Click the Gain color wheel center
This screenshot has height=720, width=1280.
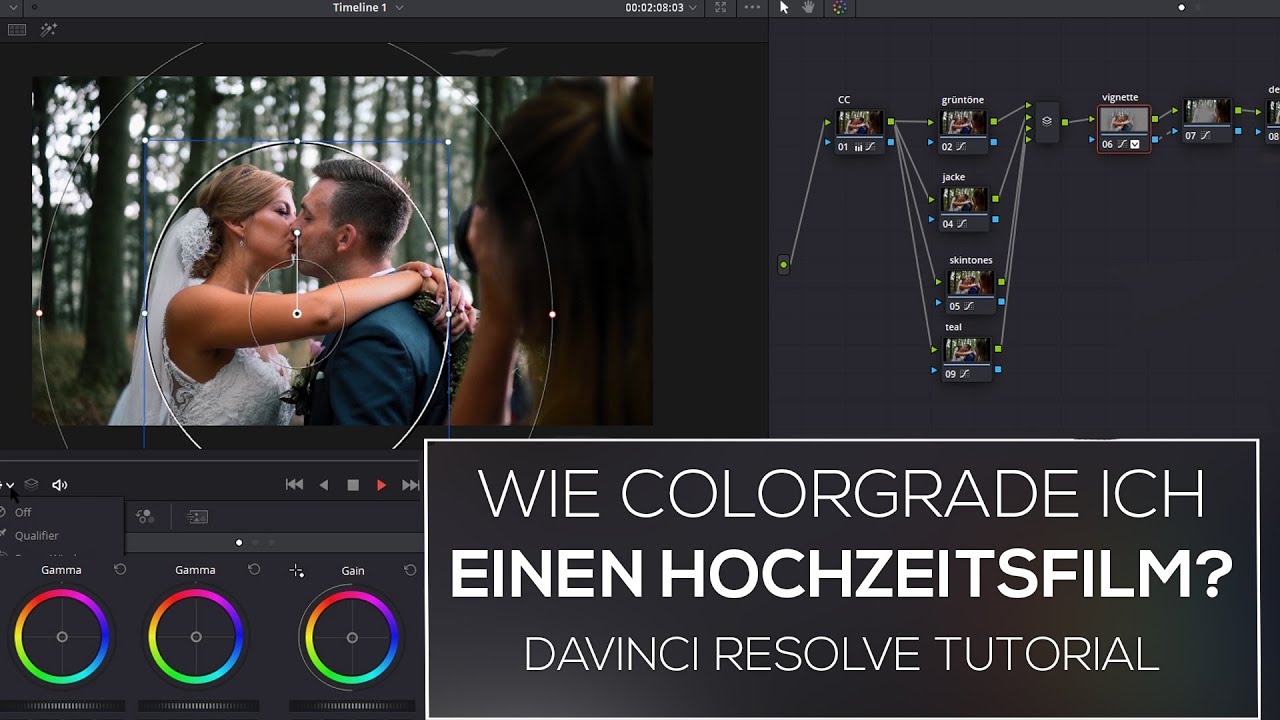coord(352,637)
